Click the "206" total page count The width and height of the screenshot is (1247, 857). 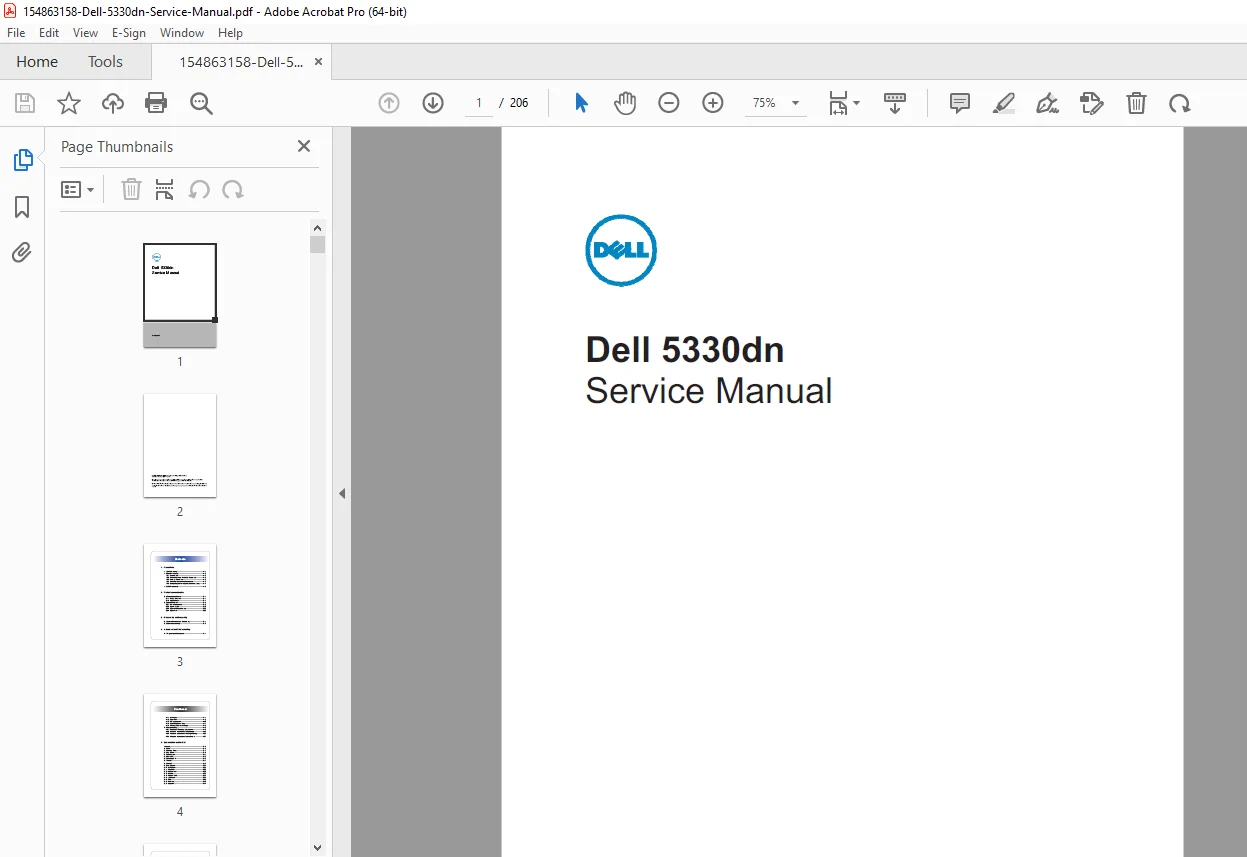click(519, 103)
